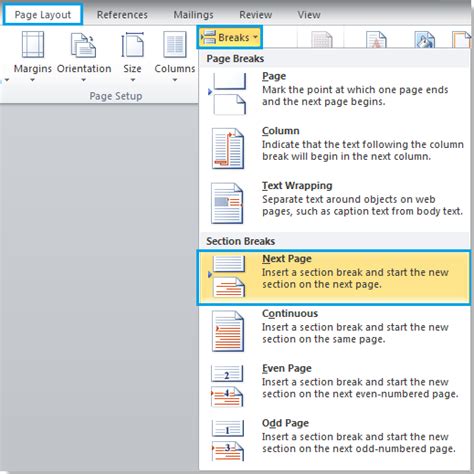
Task: Open the Mailings tab
Action: [193, 15]
